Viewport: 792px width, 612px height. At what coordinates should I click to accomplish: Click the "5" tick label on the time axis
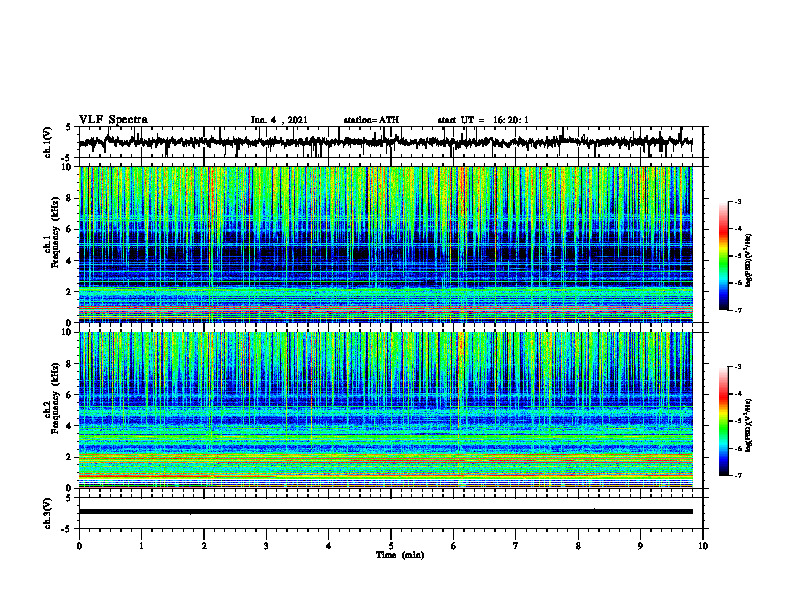(x=391, y=546)
